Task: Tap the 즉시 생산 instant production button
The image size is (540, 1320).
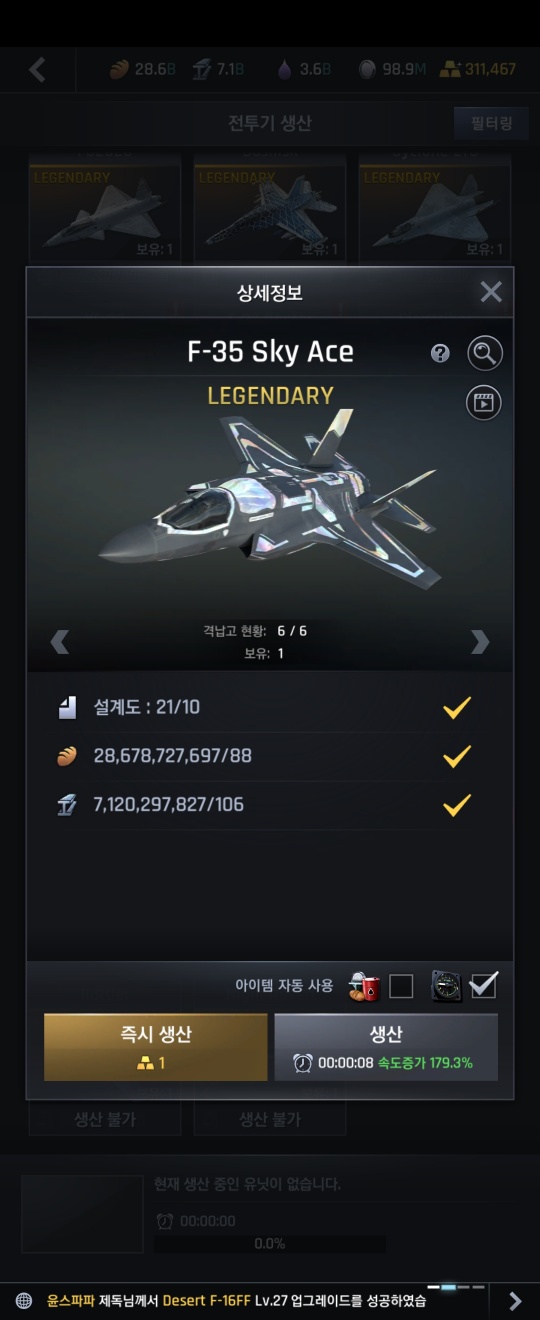Action: coord(156,1047)
